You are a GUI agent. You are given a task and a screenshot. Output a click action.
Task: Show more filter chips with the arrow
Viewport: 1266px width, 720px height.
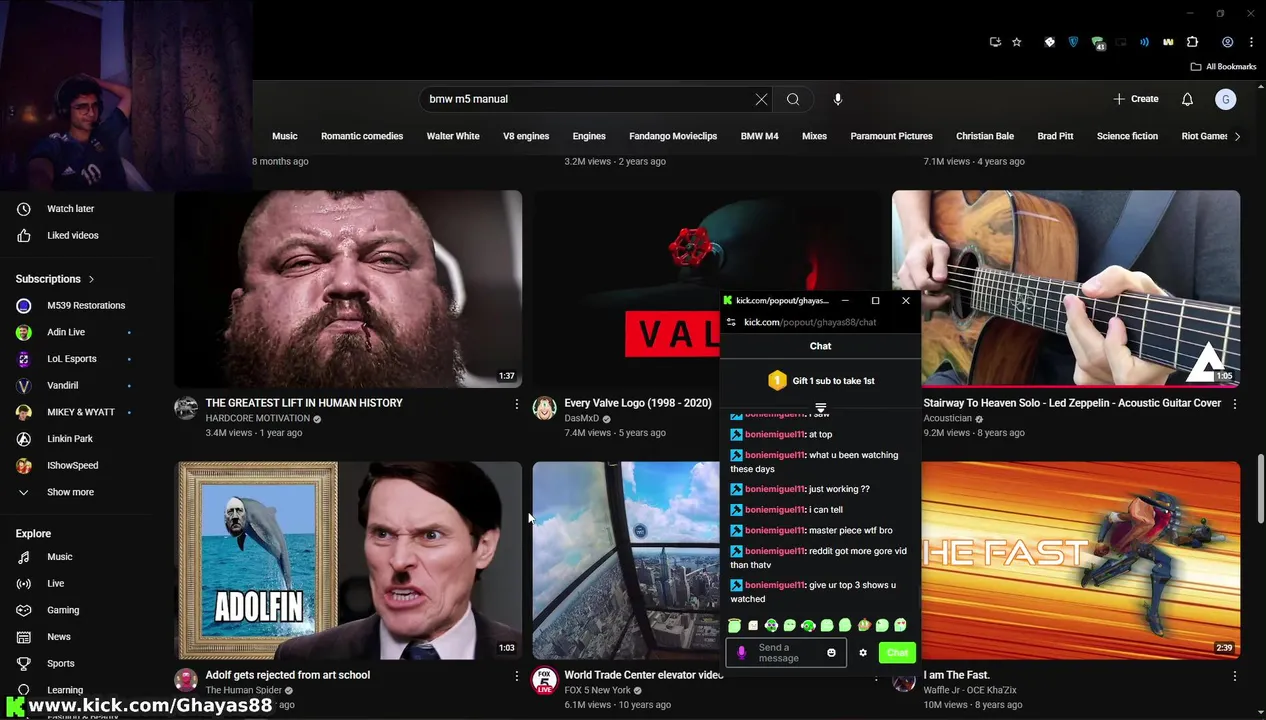1237,136
